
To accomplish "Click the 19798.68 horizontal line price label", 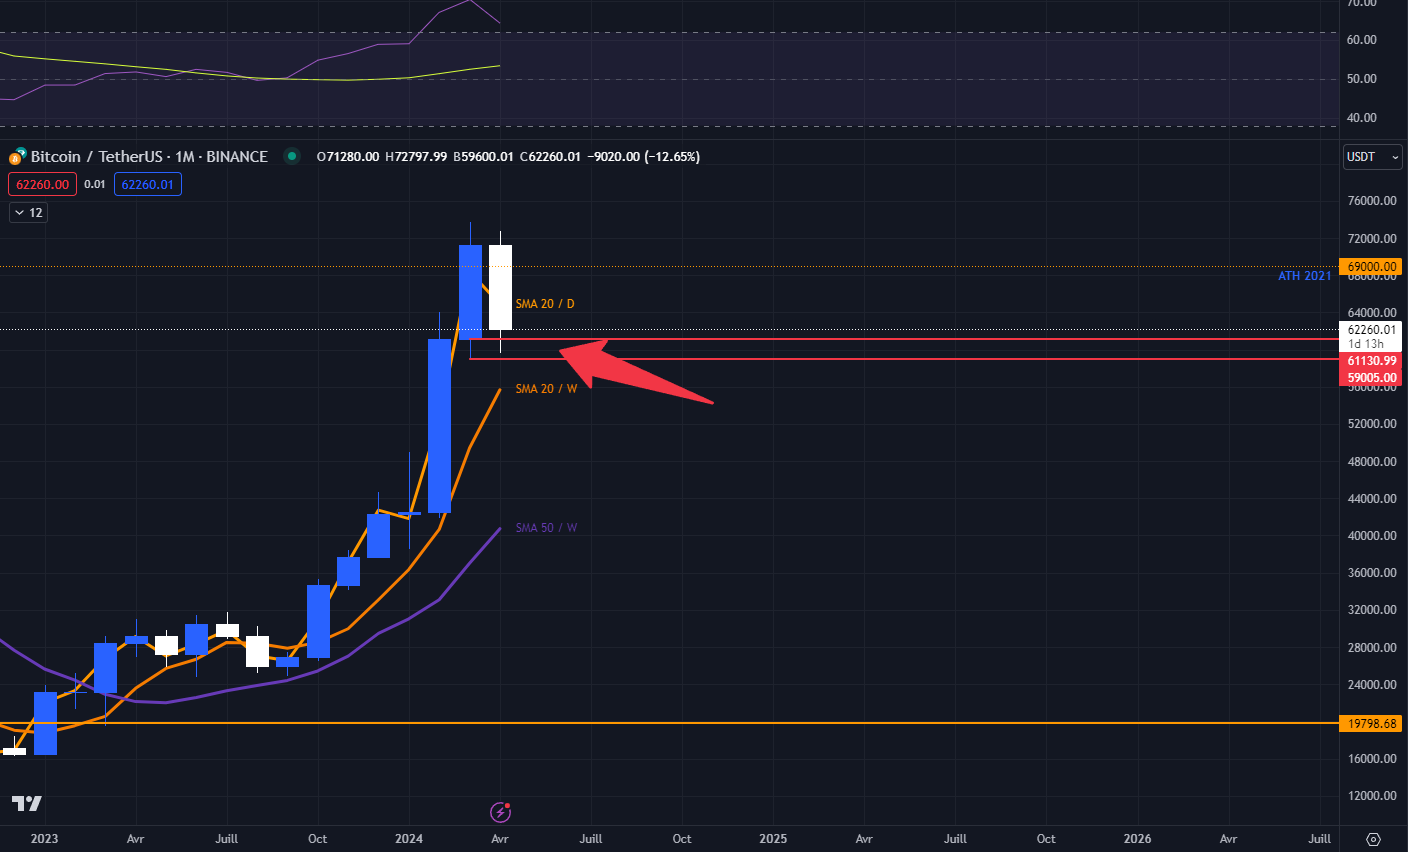I will coord(1371,723).
